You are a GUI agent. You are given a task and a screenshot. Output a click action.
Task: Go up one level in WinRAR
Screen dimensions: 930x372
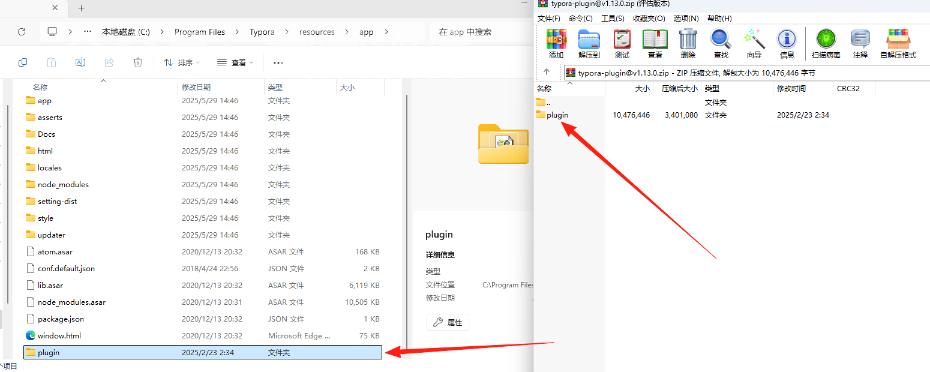pyautogui.click(x=547, y=72)
